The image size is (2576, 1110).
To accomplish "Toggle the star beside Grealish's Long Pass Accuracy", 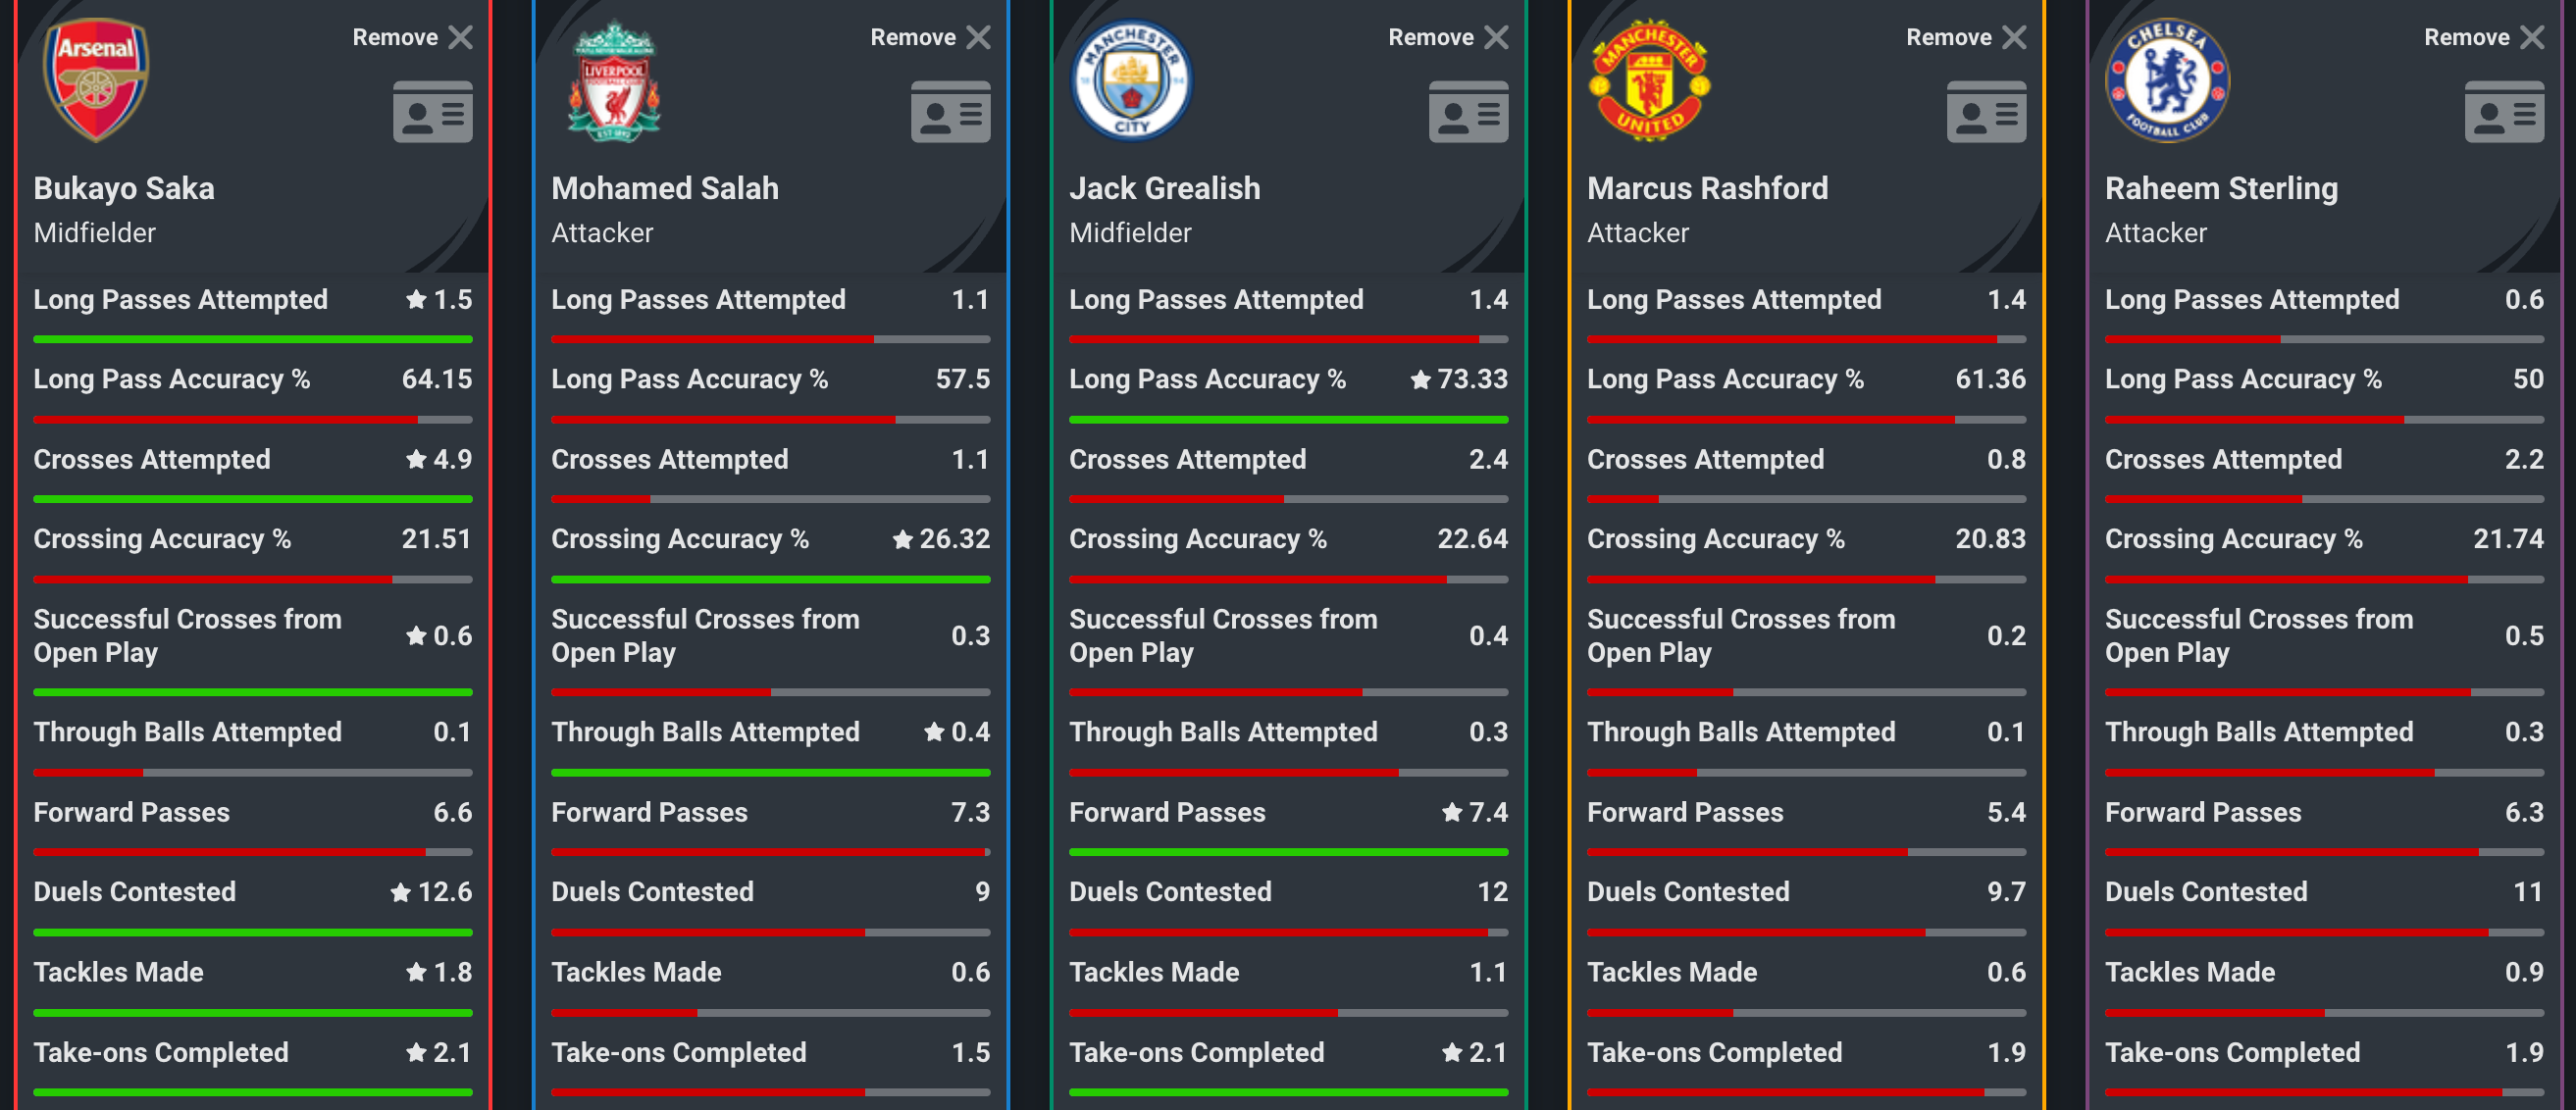I will coord(1419,379).
